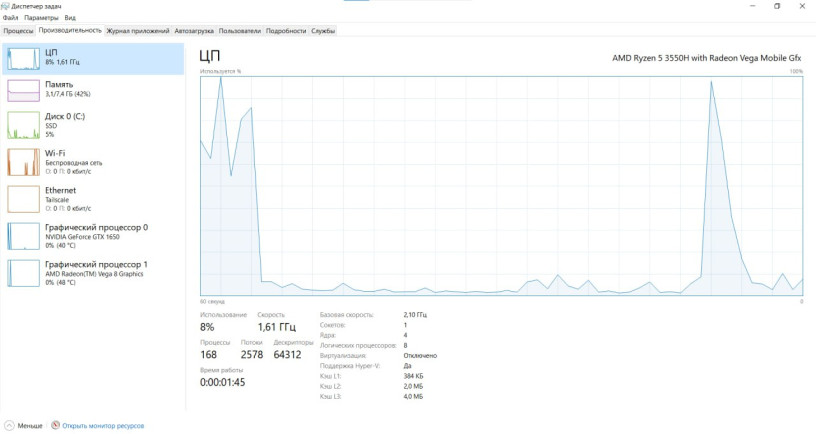
Task: Click the Память mini graph thumbnail
Action: click(23, 91)
